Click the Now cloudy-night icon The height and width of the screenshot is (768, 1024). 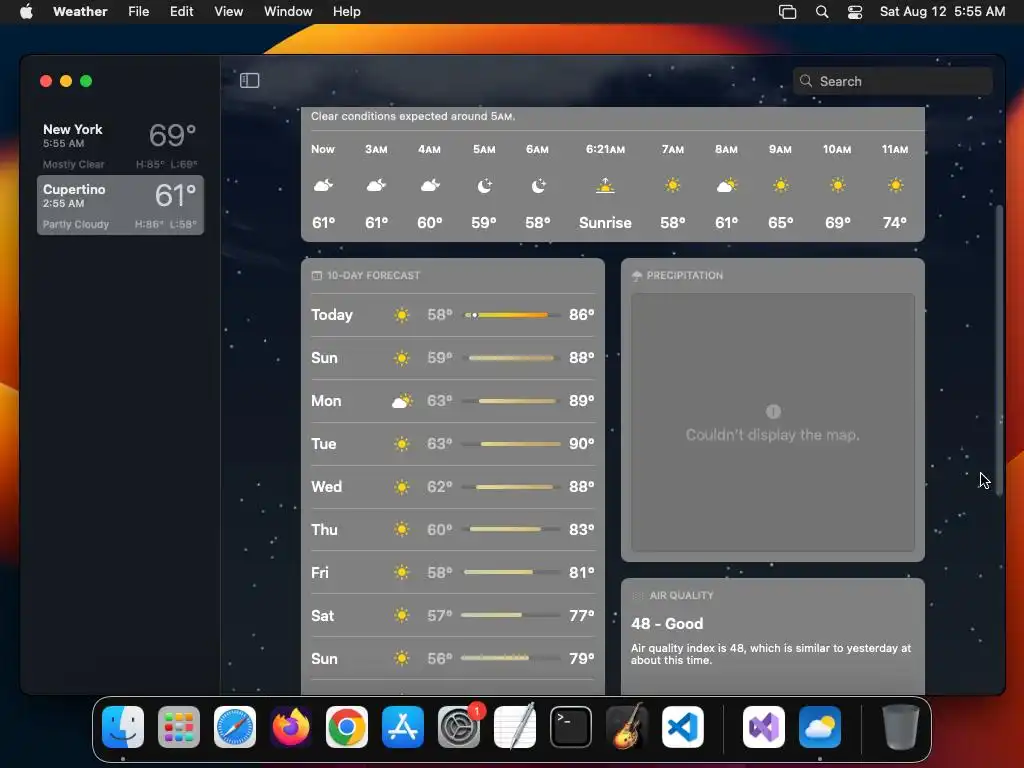323,186
